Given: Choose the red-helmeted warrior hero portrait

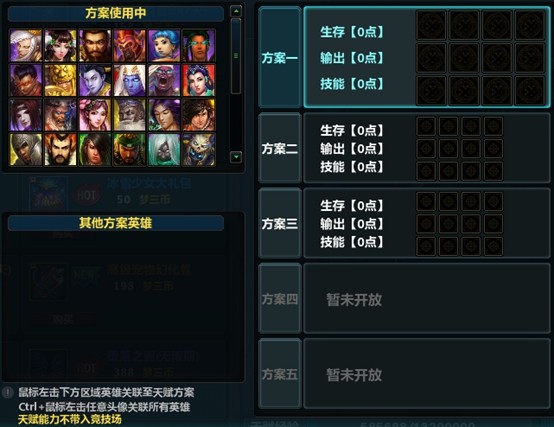Looking at the screenshot, I should [129, 46].
